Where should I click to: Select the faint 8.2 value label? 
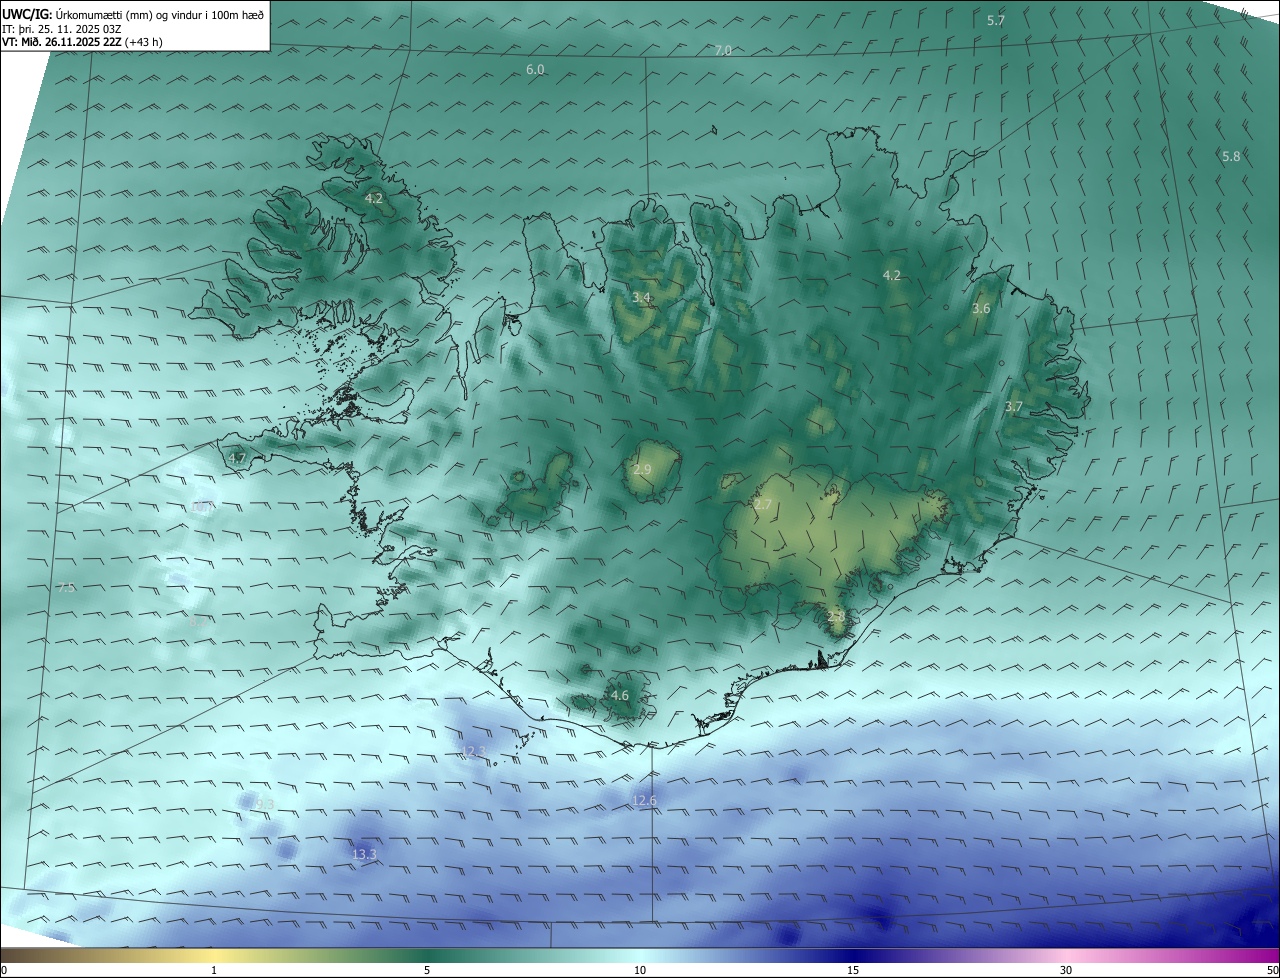tap(198, 620)
